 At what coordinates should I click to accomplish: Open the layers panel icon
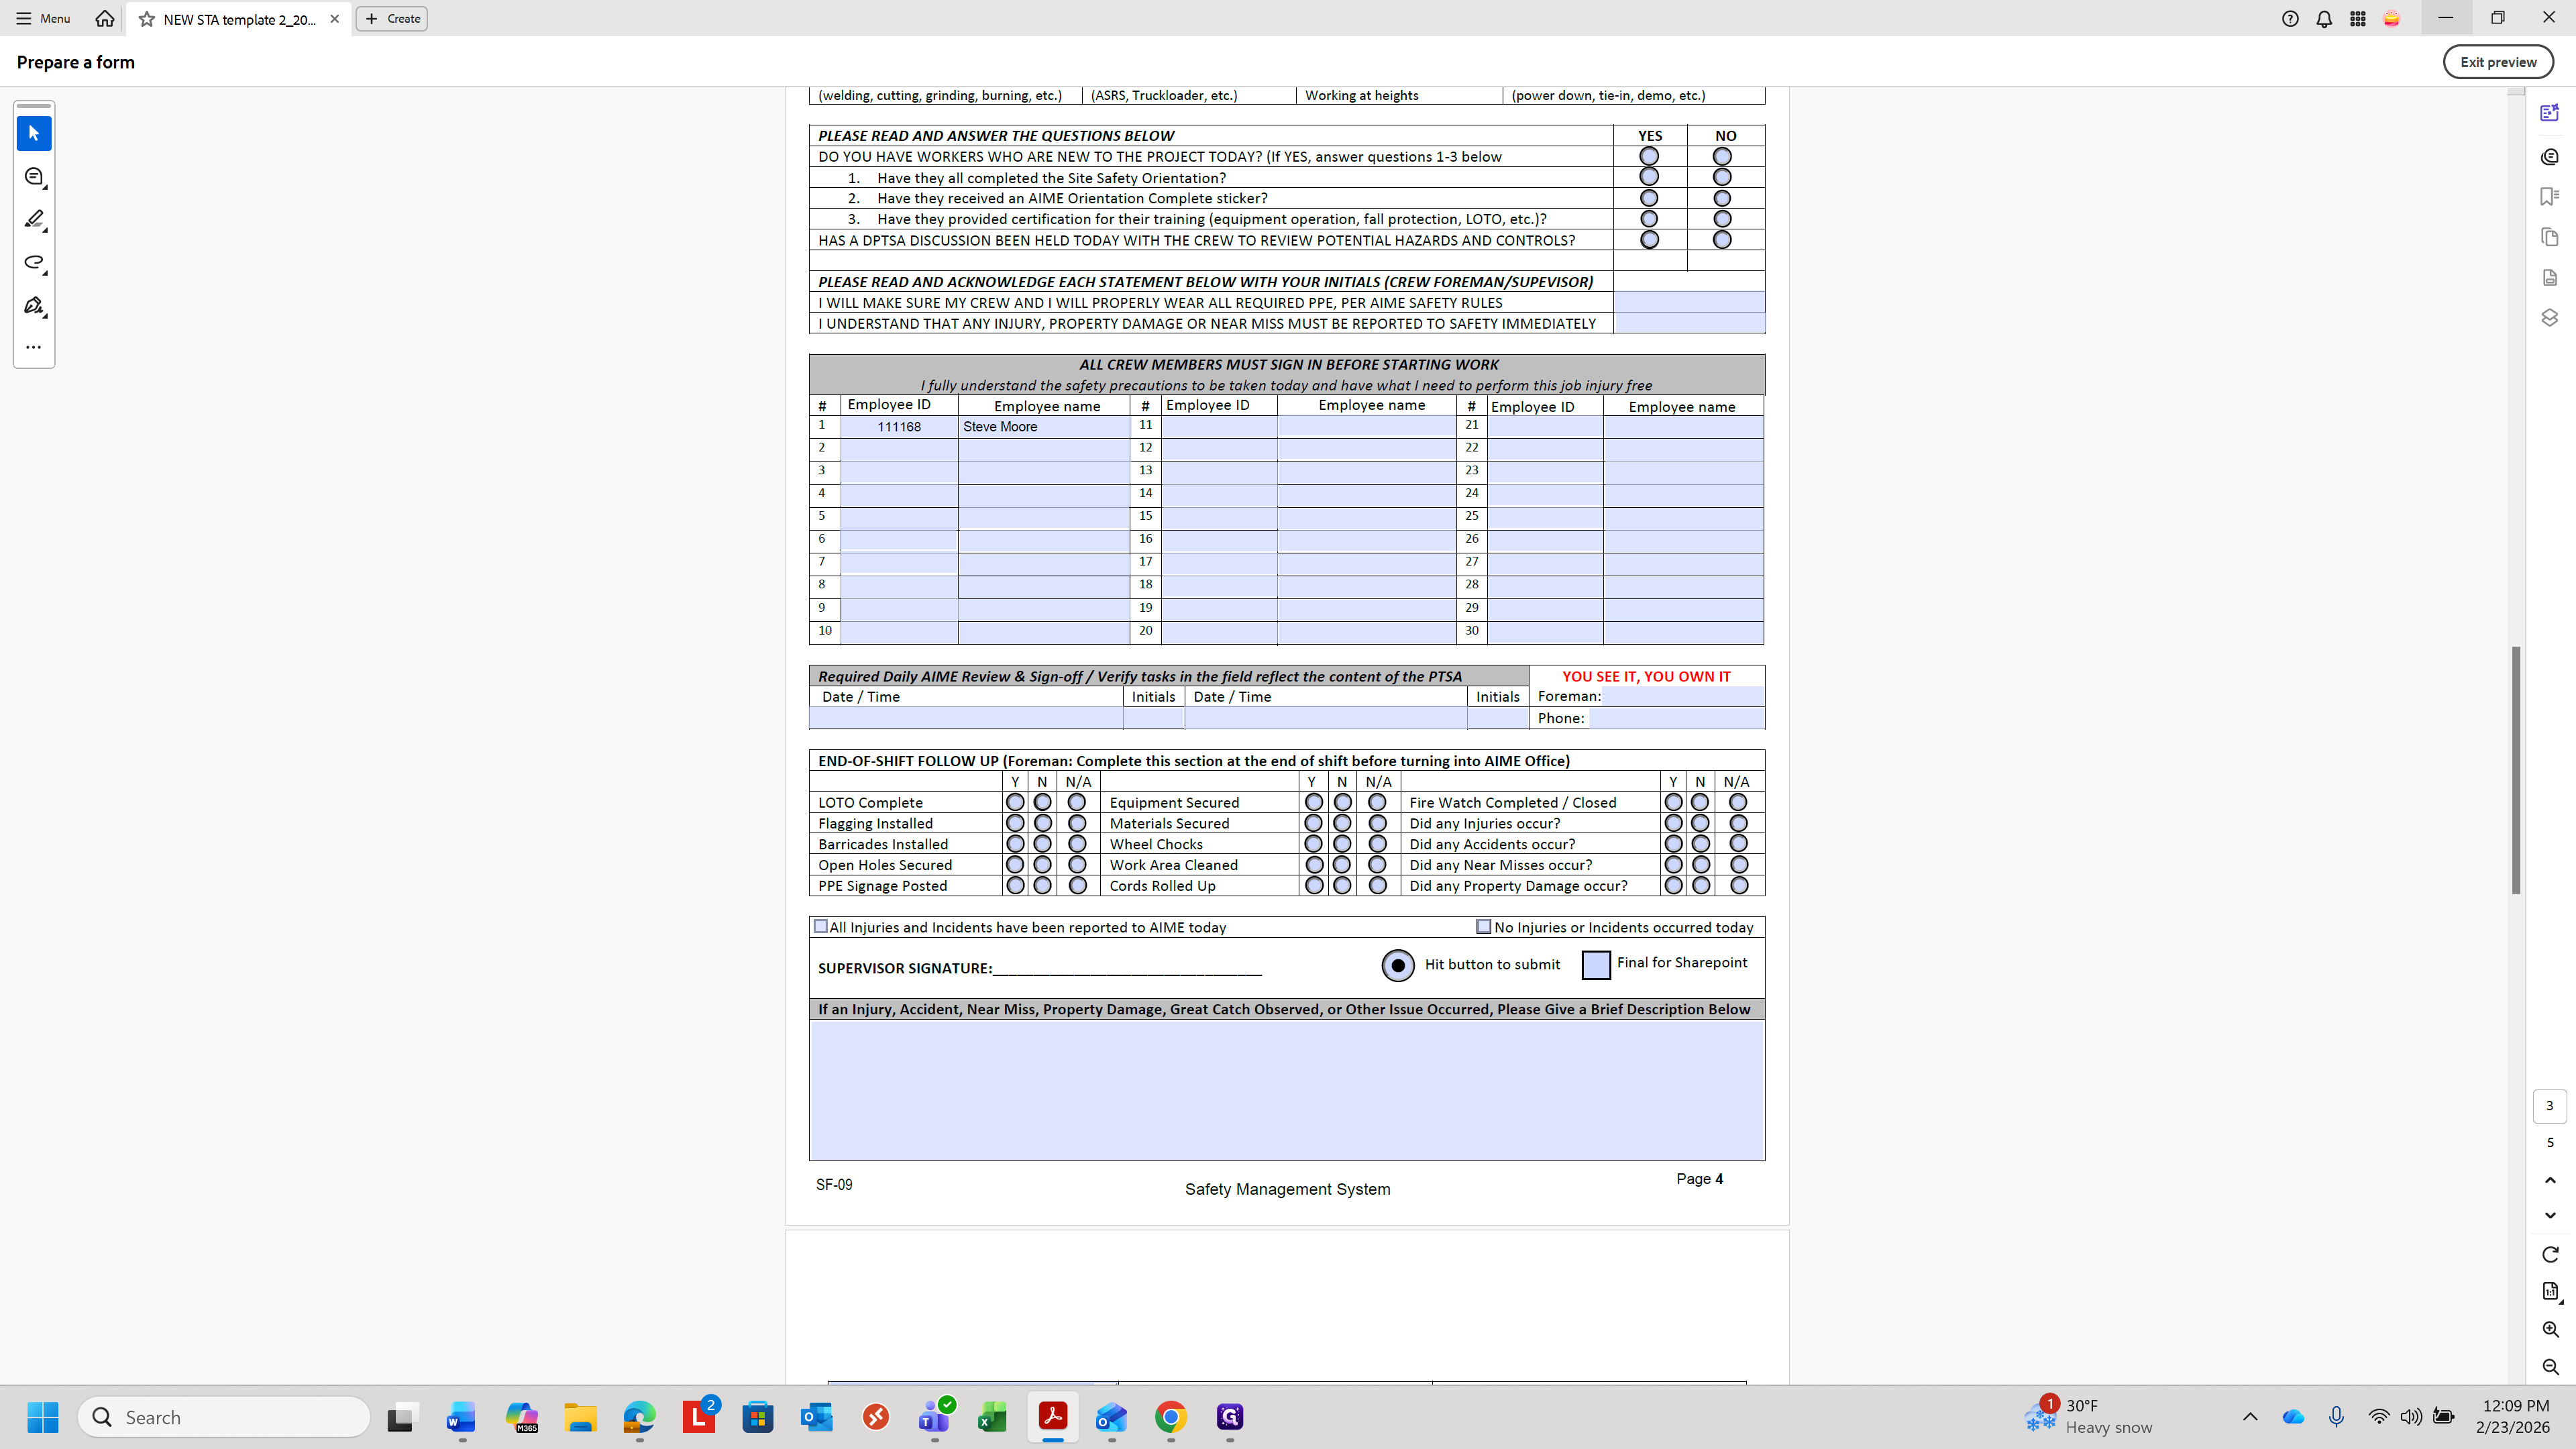coord(2549,317)
